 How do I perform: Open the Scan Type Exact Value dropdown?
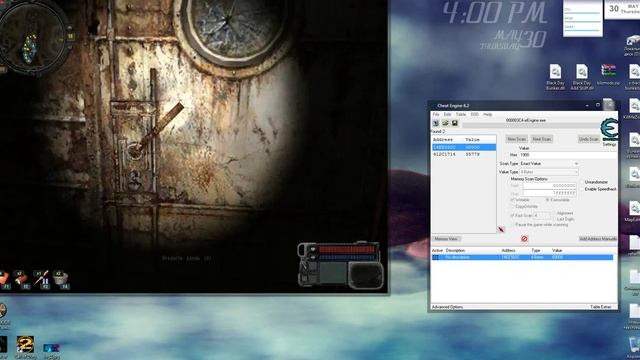(x=549, y=164)
